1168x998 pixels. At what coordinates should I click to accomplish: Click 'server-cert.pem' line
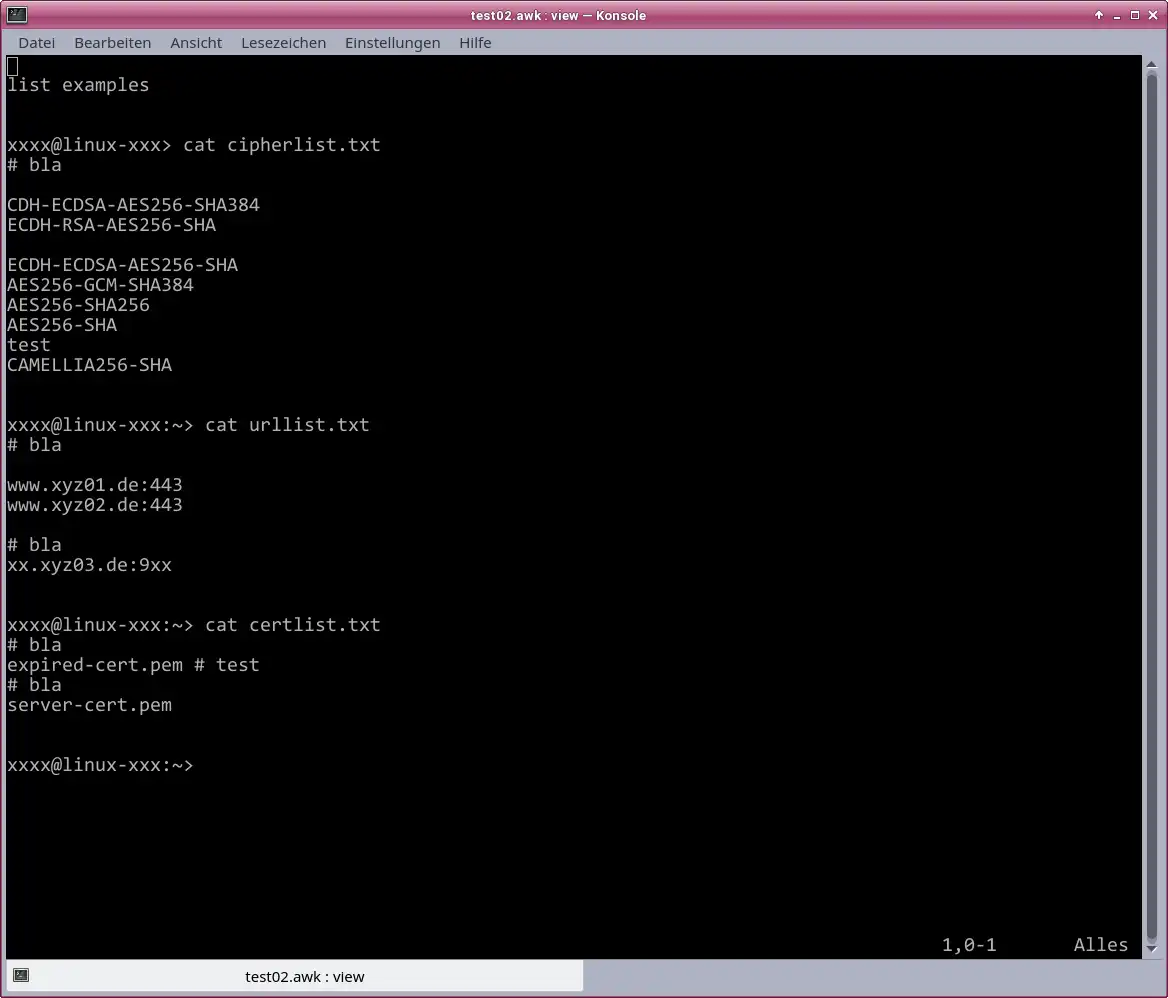pyautogui.click(x=89, y=705)
